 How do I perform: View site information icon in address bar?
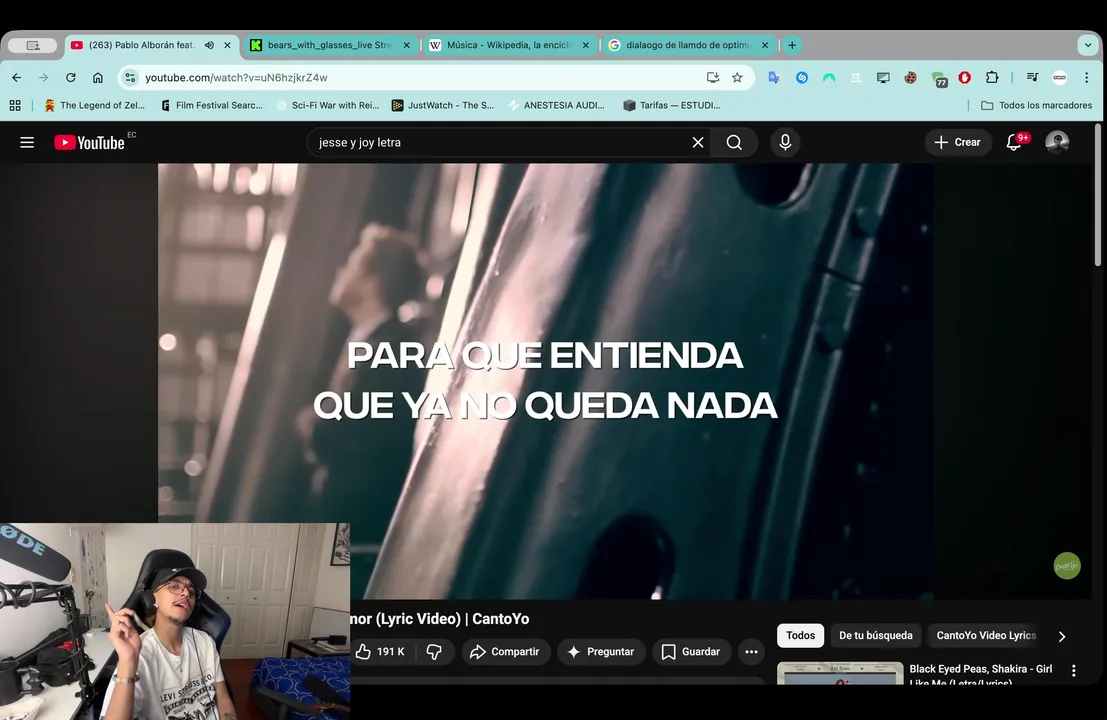(x=130, y=78)
